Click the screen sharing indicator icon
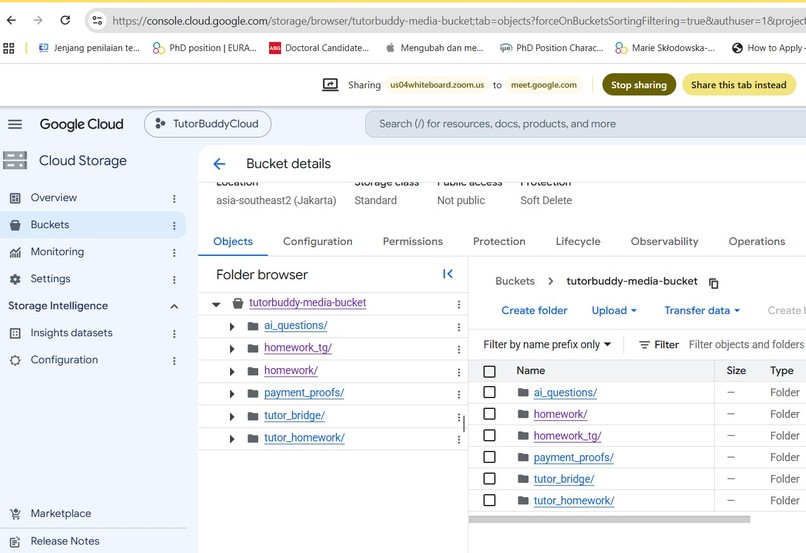The image size is (806, 553). (x=330, y=85)
